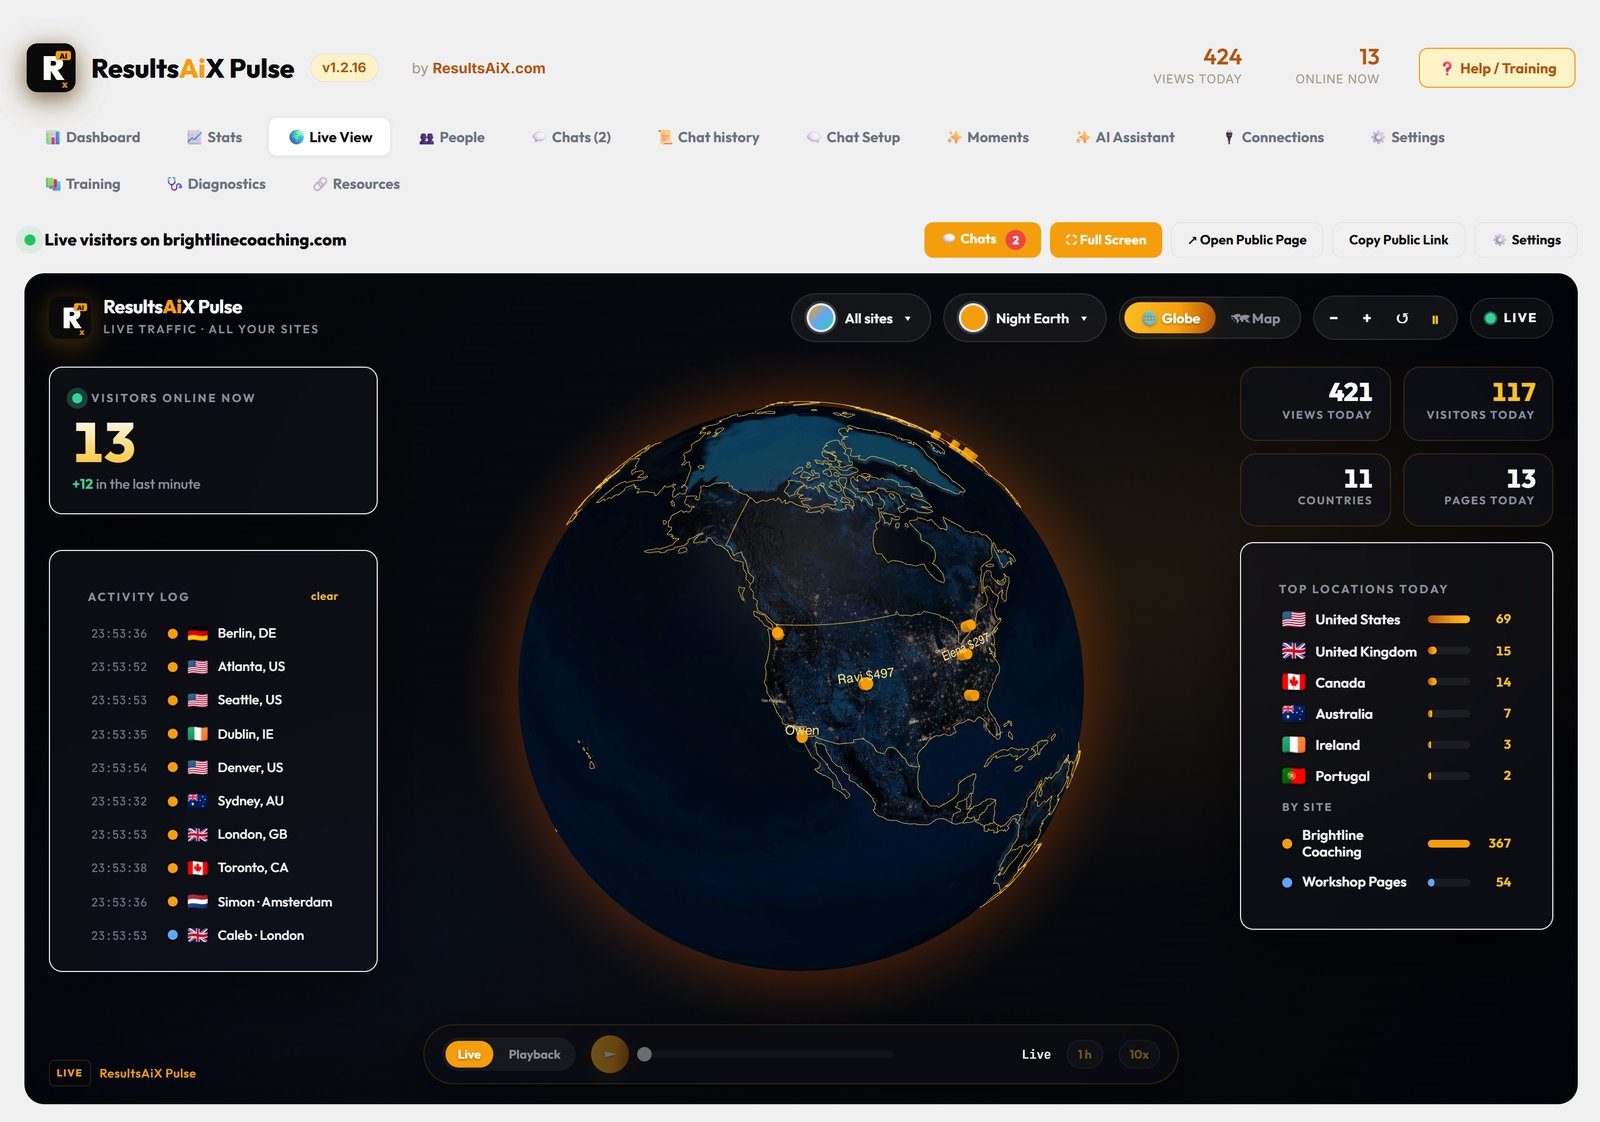This screenshot has width=1600, height=1122.
Task: Open the Connections tab
Action: (x=1274, y=137)
